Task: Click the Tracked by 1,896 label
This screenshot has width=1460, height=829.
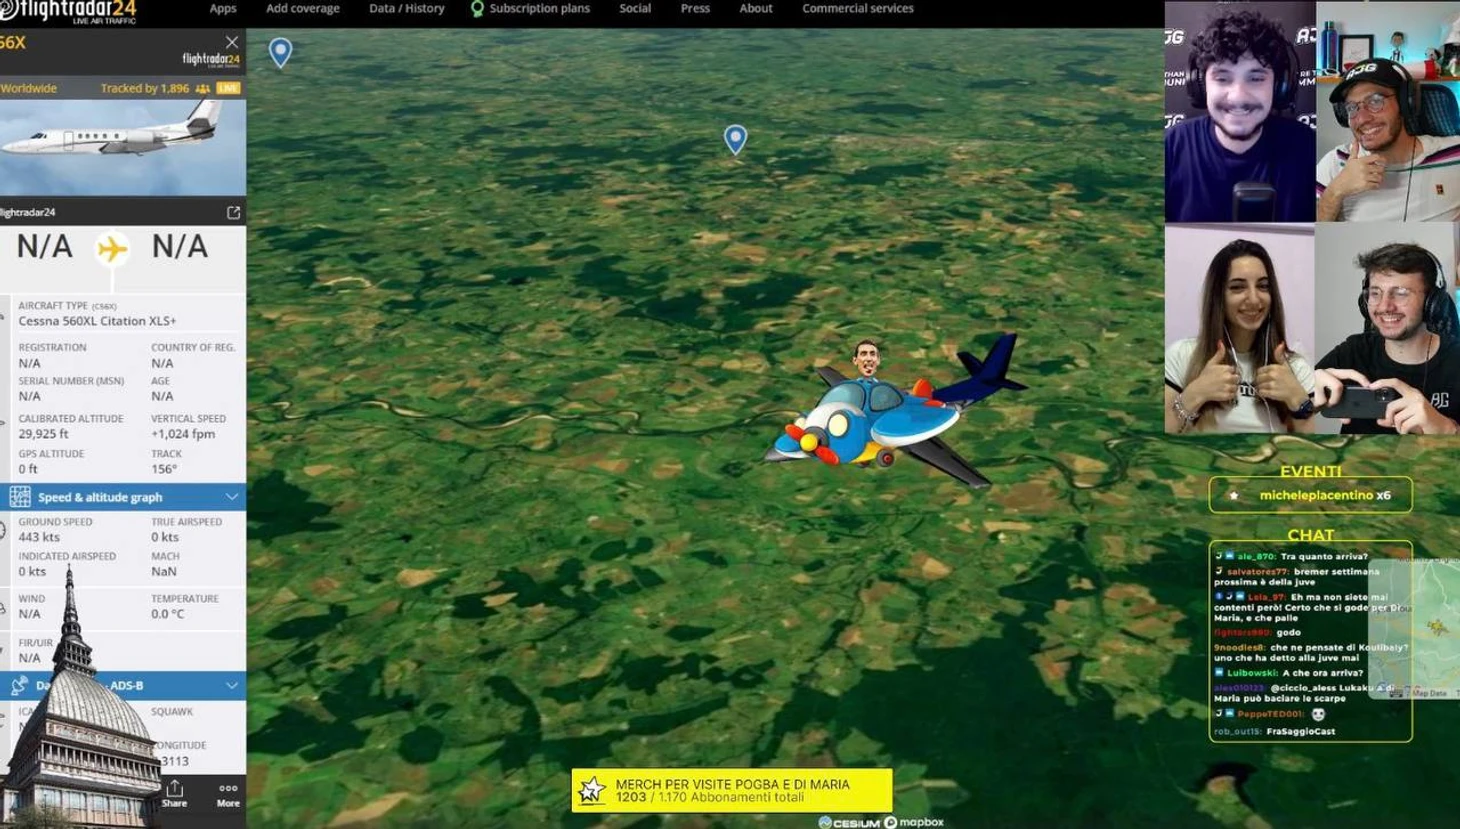Action: (x=145, y=88)
